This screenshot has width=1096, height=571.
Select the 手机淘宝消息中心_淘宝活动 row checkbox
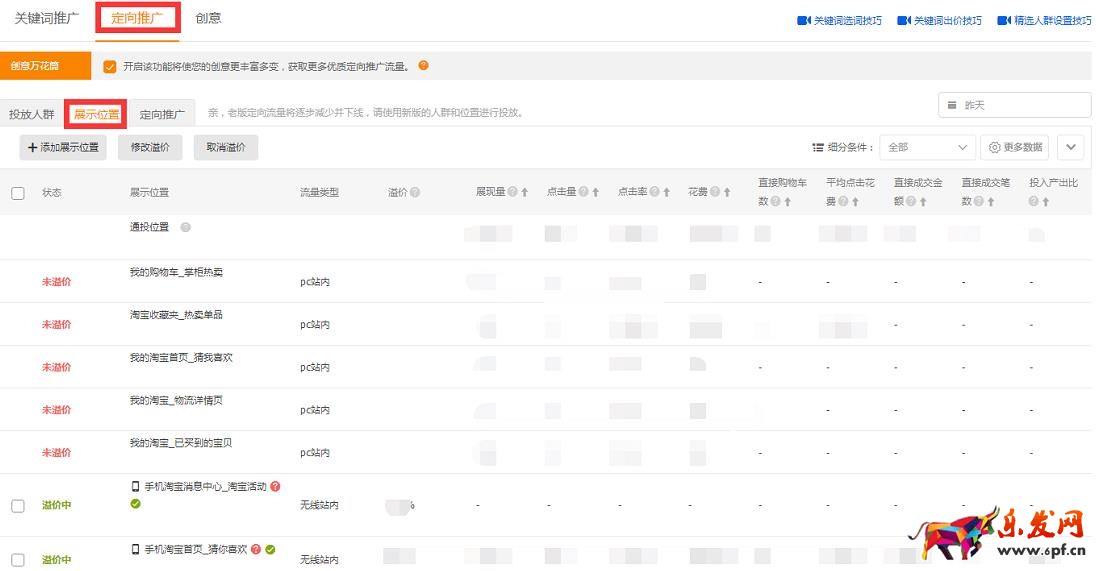[x=18, y=506]
